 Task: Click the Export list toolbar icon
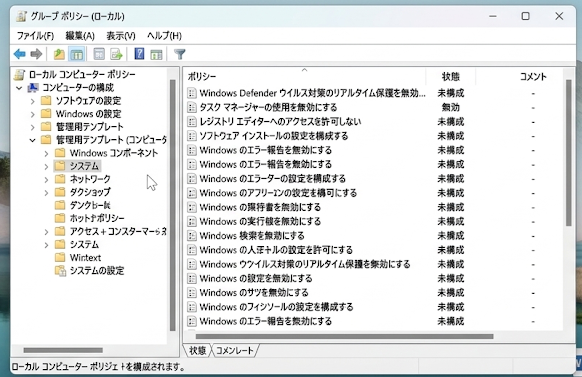click(116, 54)
